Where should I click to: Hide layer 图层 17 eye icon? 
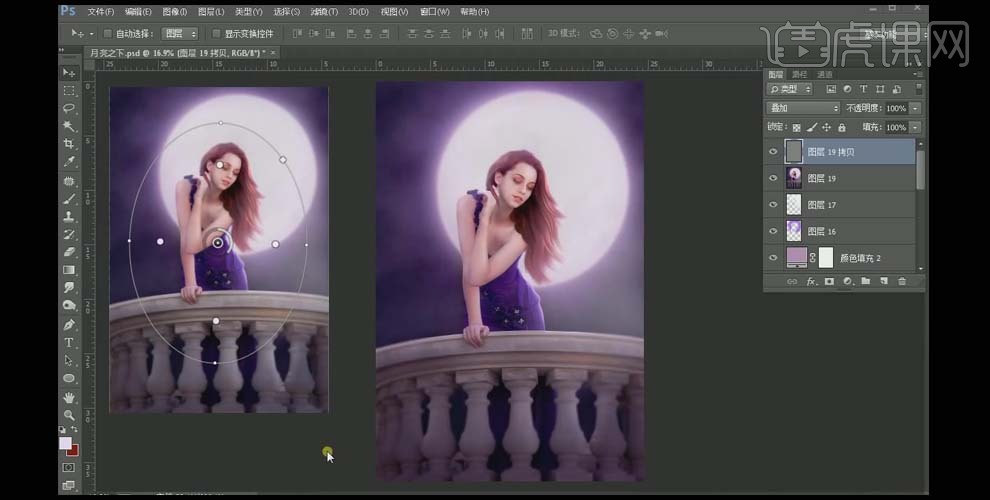(x=773, y=205)
